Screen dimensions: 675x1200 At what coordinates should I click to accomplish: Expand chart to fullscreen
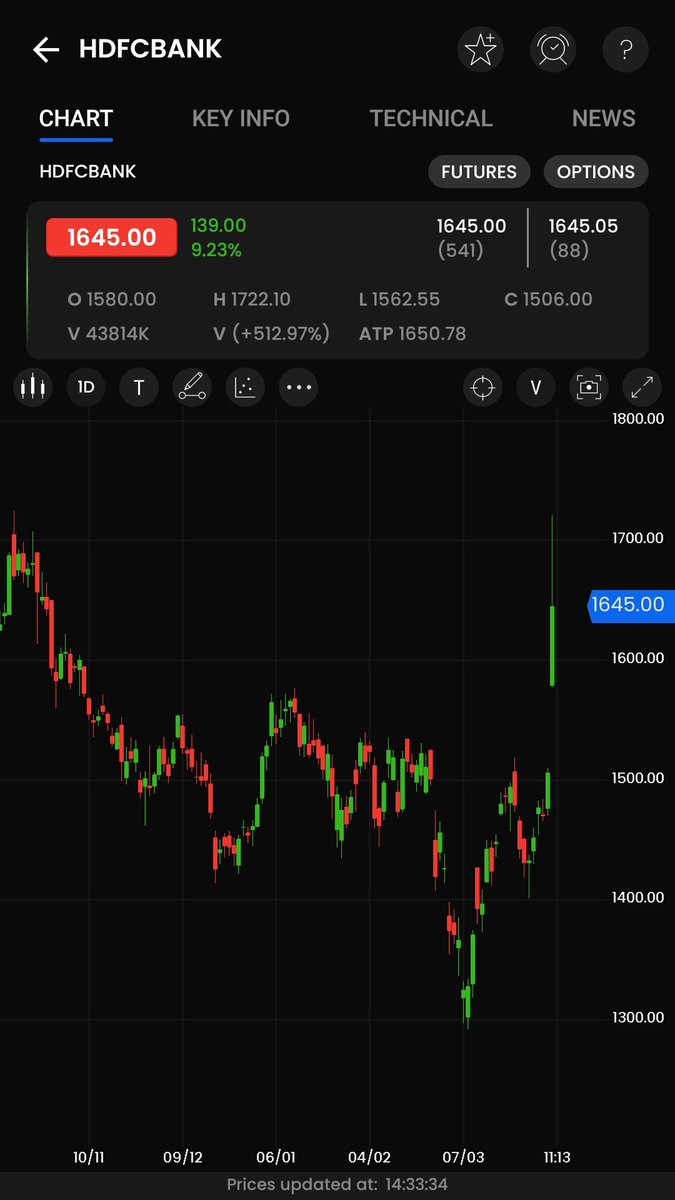point(642,387)
